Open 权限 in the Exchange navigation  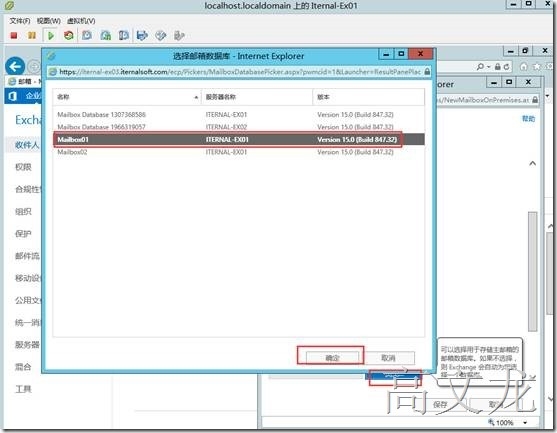click(x=23, y=167)
